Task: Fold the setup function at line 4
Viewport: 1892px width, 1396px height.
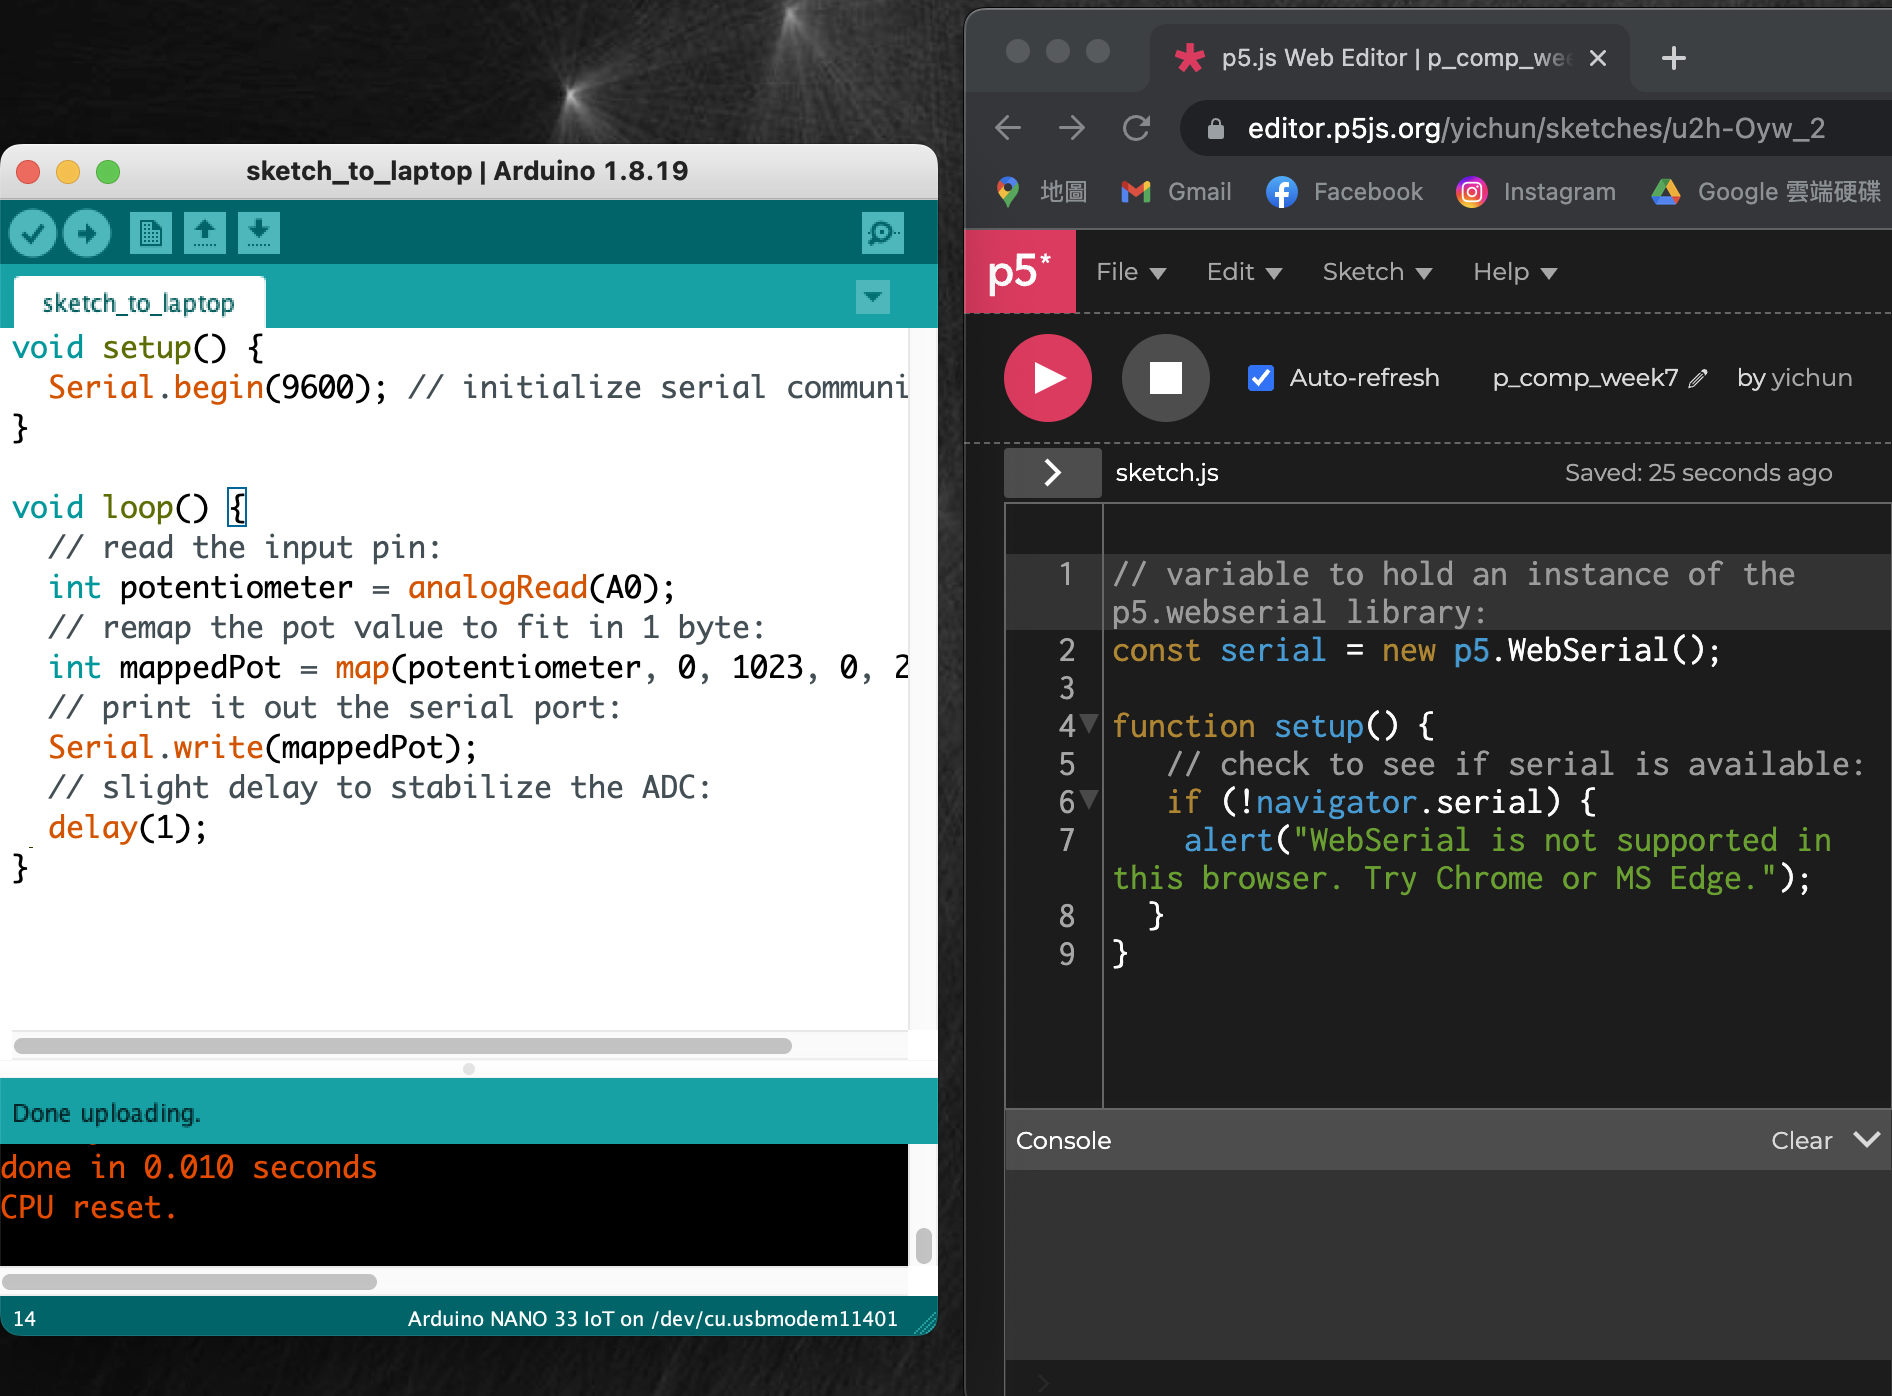Action: tap(1090, 723)
